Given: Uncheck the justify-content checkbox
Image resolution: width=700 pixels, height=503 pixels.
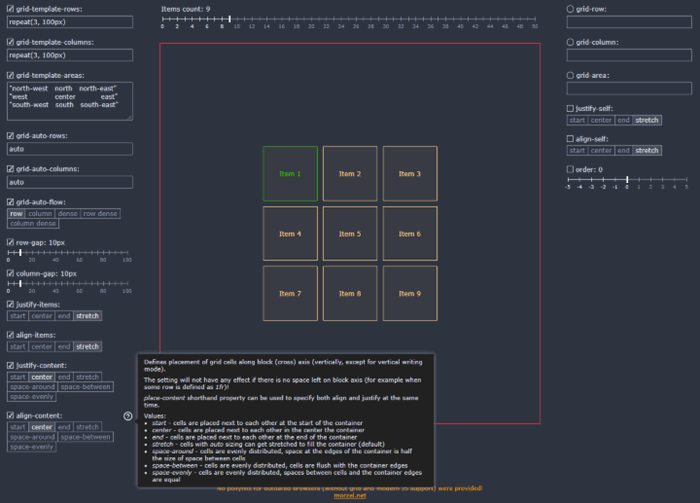Looking at the screenshot, I should click(x=10, y=365).
